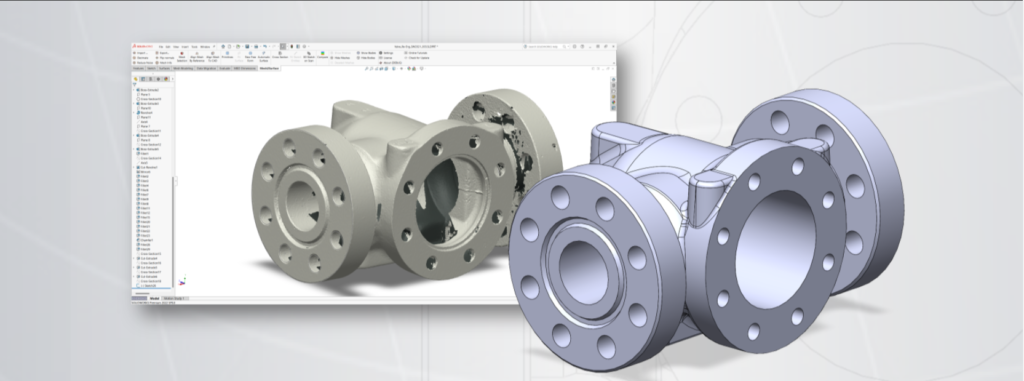Expand the Cut-Revolve1 feature node
The image size is (1024, 381).
pos(133,167)
